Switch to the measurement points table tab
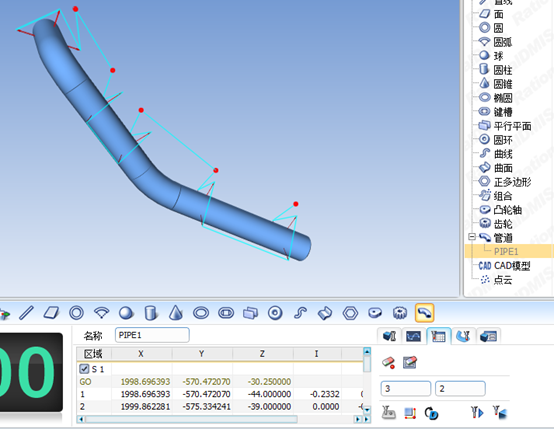 [x=438, y=336]
